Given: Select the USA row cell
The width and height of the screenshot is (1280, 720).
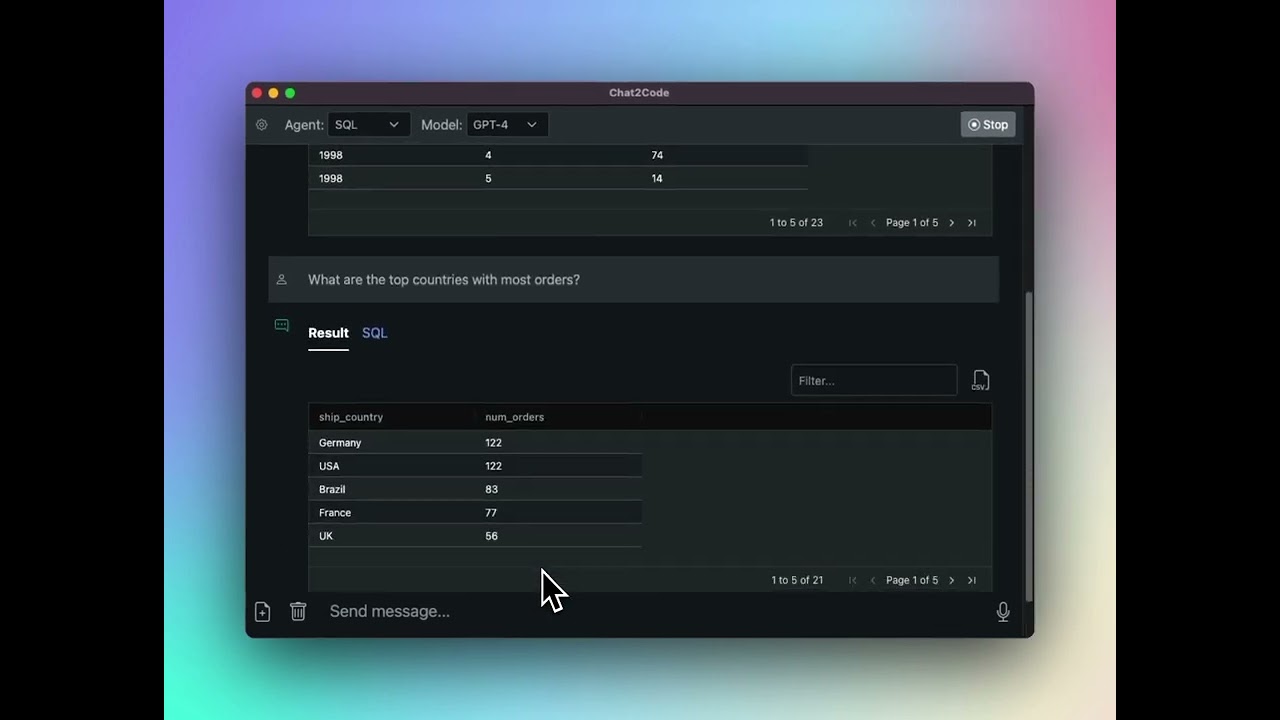Looking at the screenshot, I should 329,466.
